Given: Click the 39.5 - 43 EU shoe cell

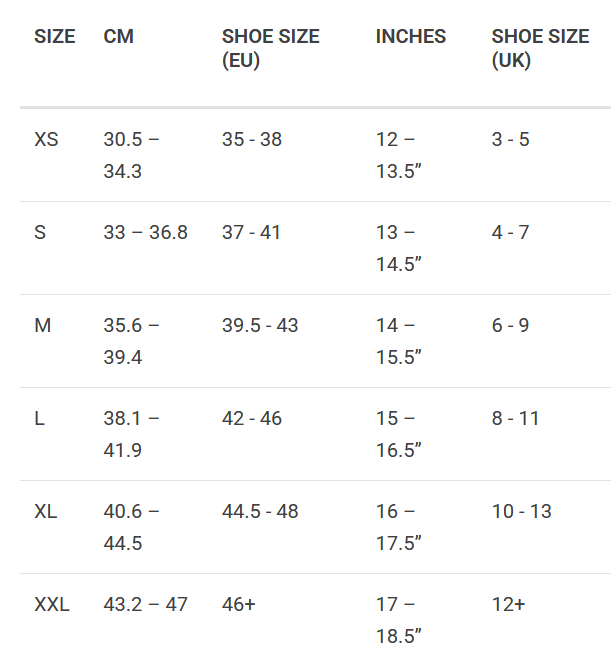Looking at the screenshot, I should point(260,326).
